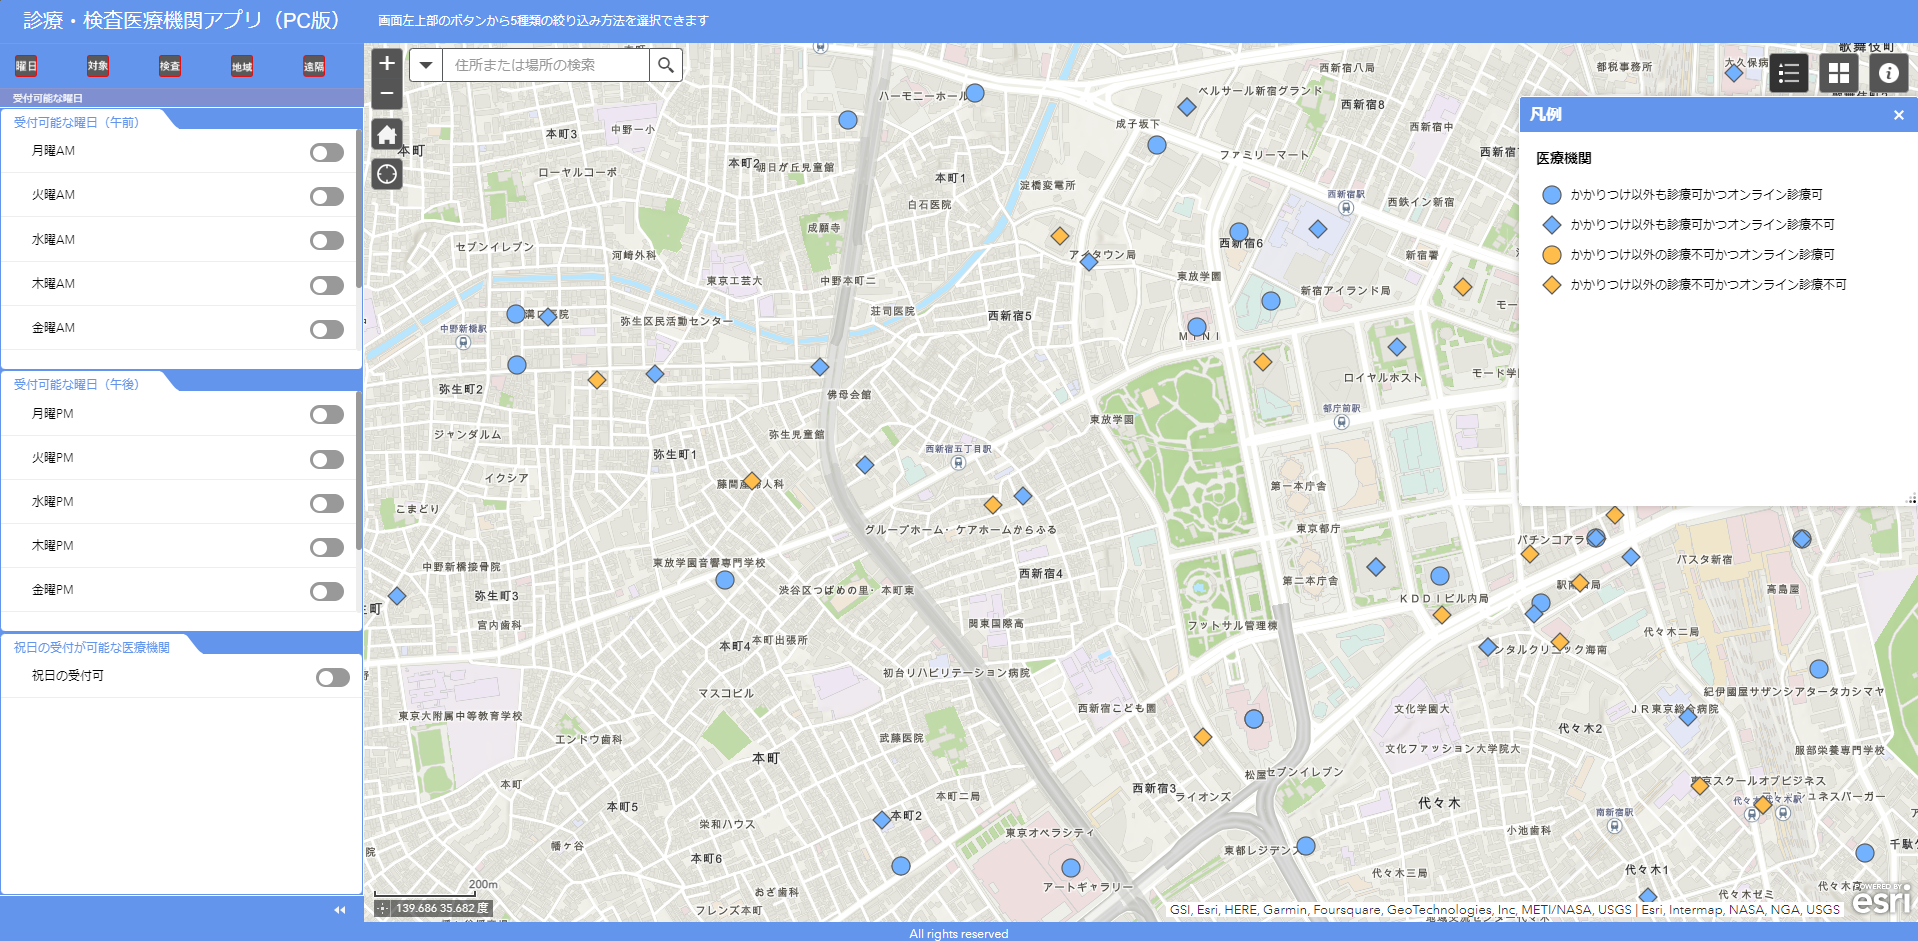This screenshot has height=941, width=1918.
Task: Expand 受付可能な曜日（午後） section header
Action: 77,384
